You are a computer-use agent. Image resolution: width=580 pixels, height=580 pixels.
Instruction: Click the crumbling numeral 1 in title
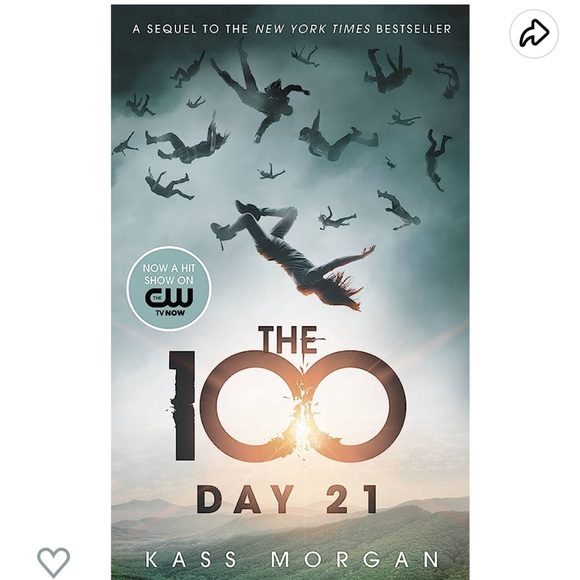pos(182,405)
